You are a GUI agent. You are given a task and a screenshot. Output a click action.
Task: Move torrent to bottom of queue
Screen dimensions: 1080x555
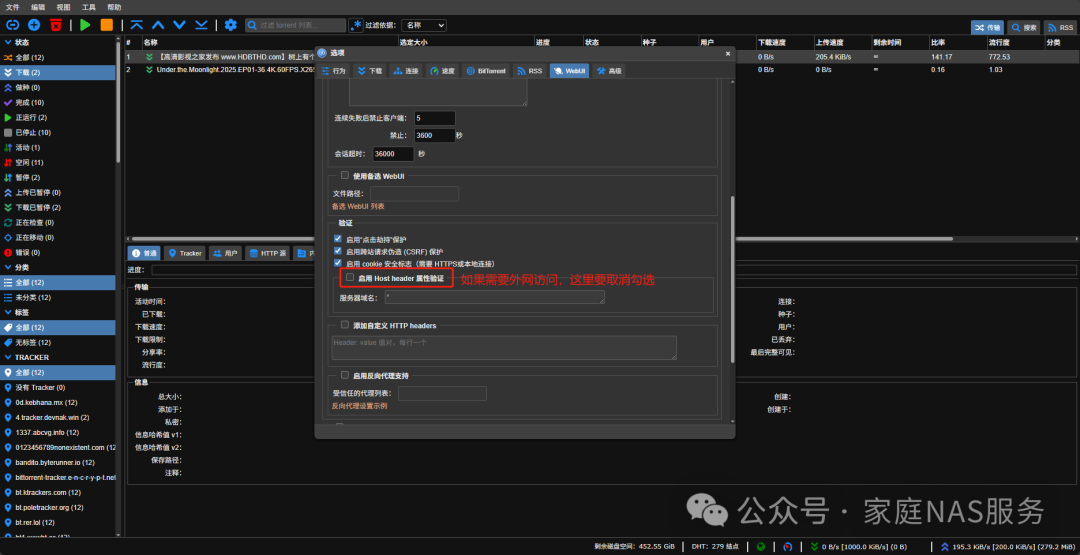(201, 25)
